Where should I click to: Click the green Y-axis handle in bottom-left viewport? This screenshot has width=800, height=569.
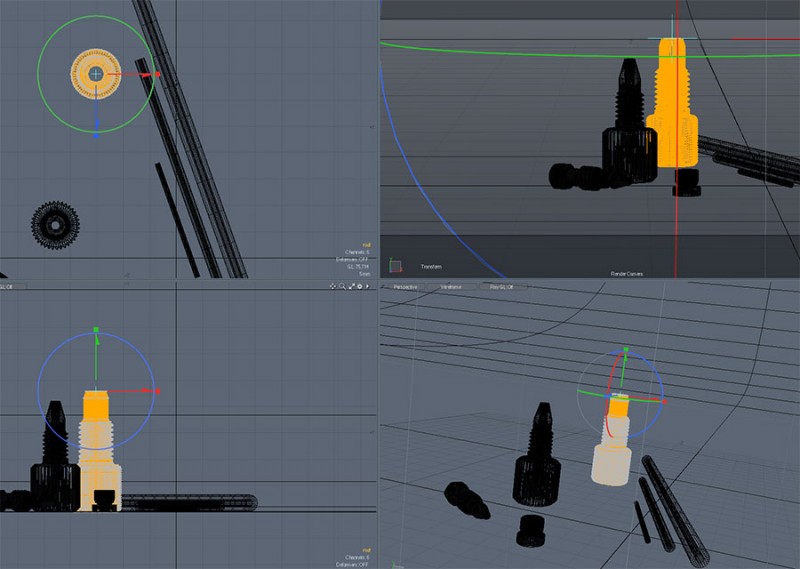pyautogui.click(x=96, y=330)
